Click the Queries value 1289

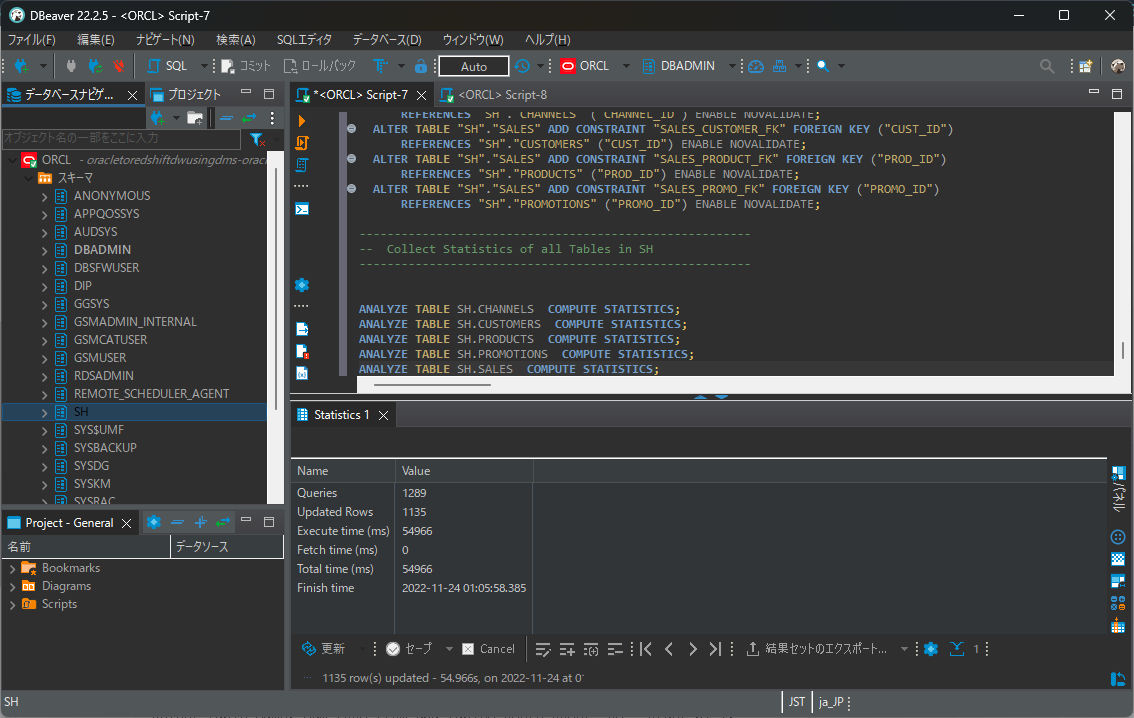pos(414,493)
